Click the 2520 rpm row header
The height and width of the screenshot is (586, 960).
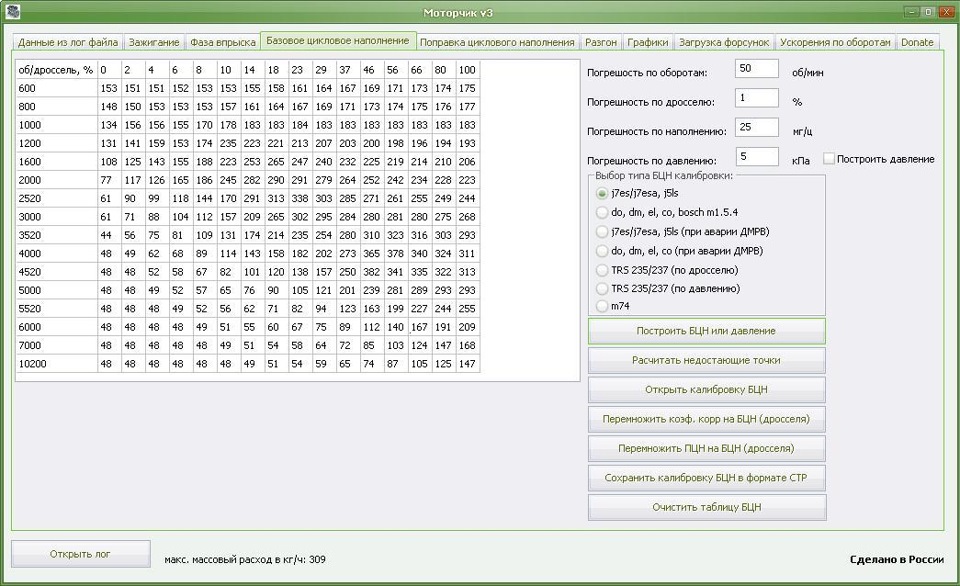coord(56,198)
